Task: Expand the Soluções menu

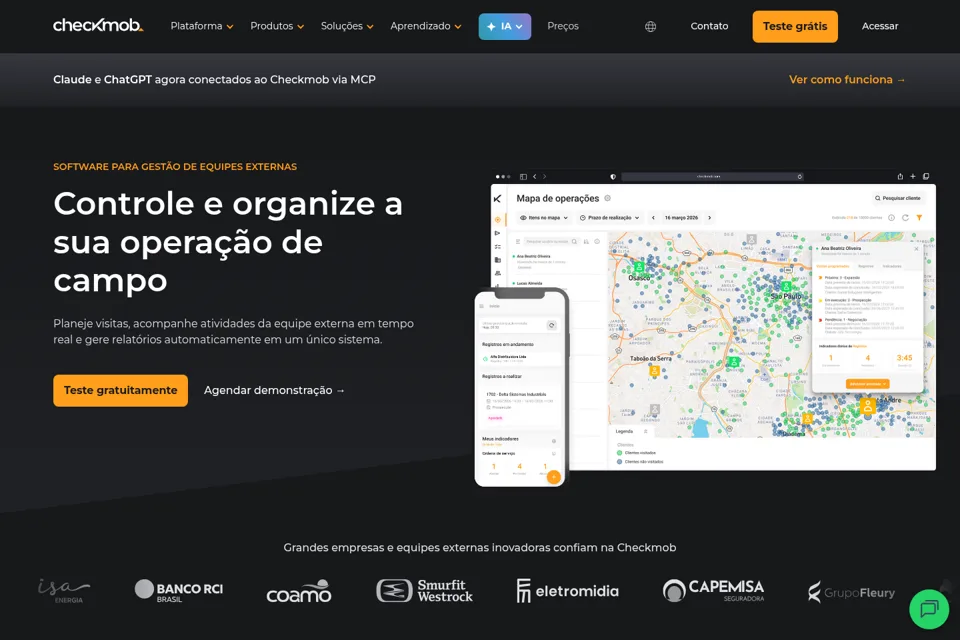Action: (347, 26)
